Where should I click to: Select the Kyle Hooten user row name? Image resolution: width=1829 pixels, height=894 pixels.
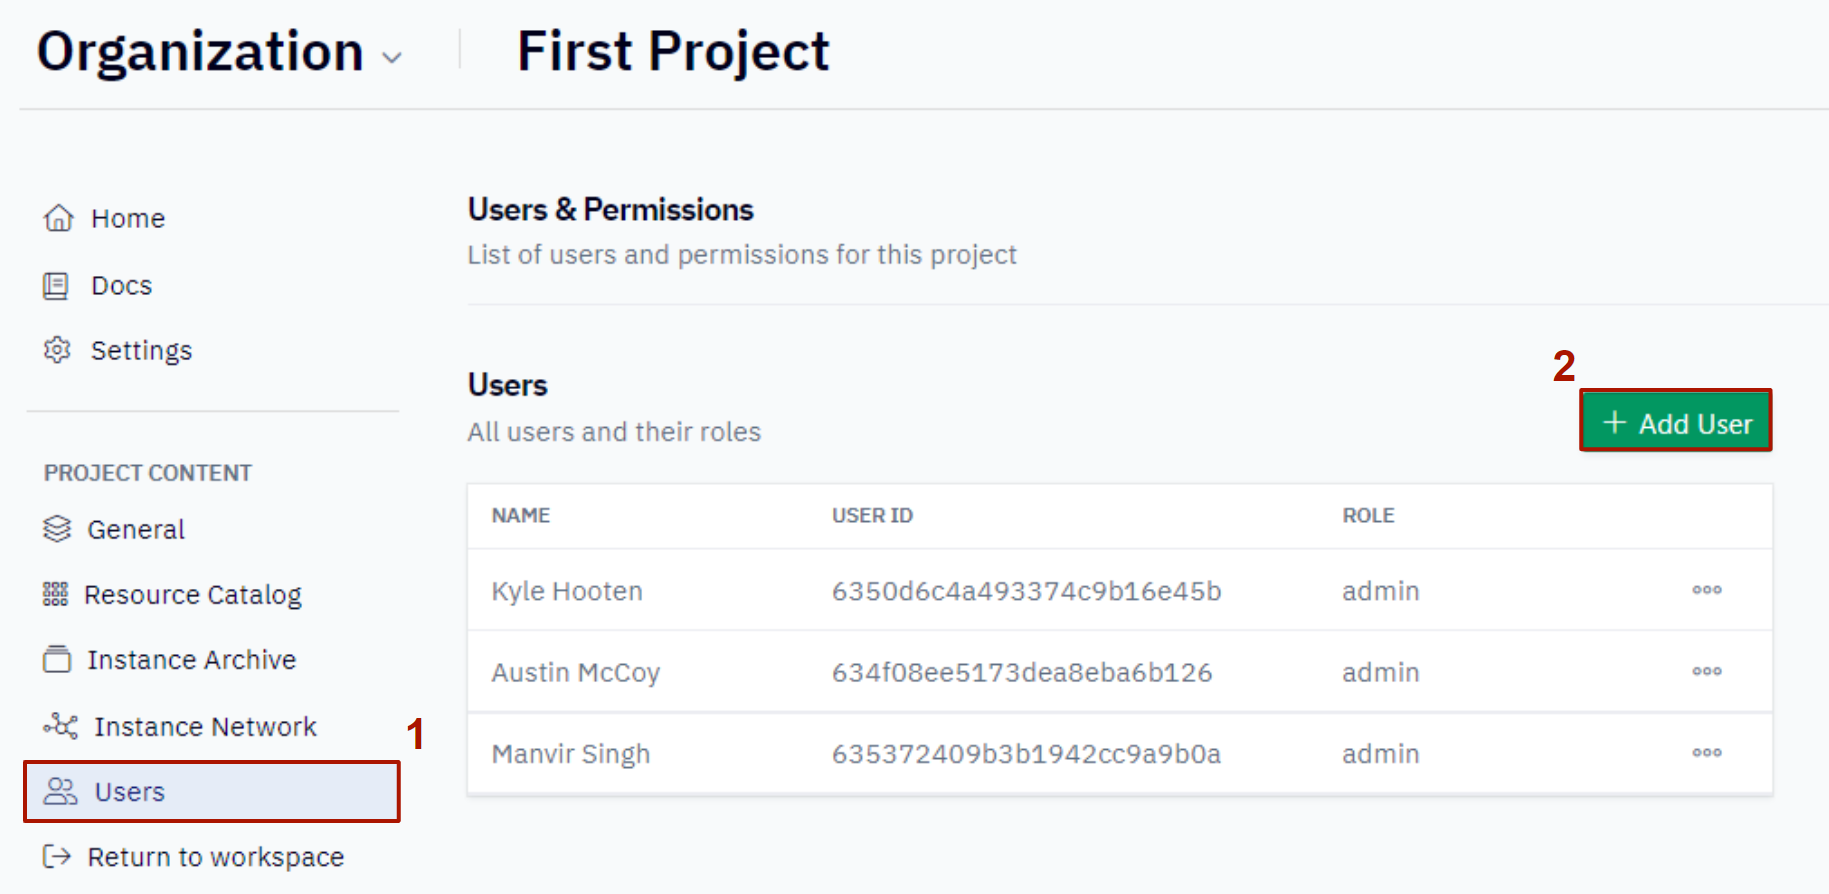tap(567, 591)
